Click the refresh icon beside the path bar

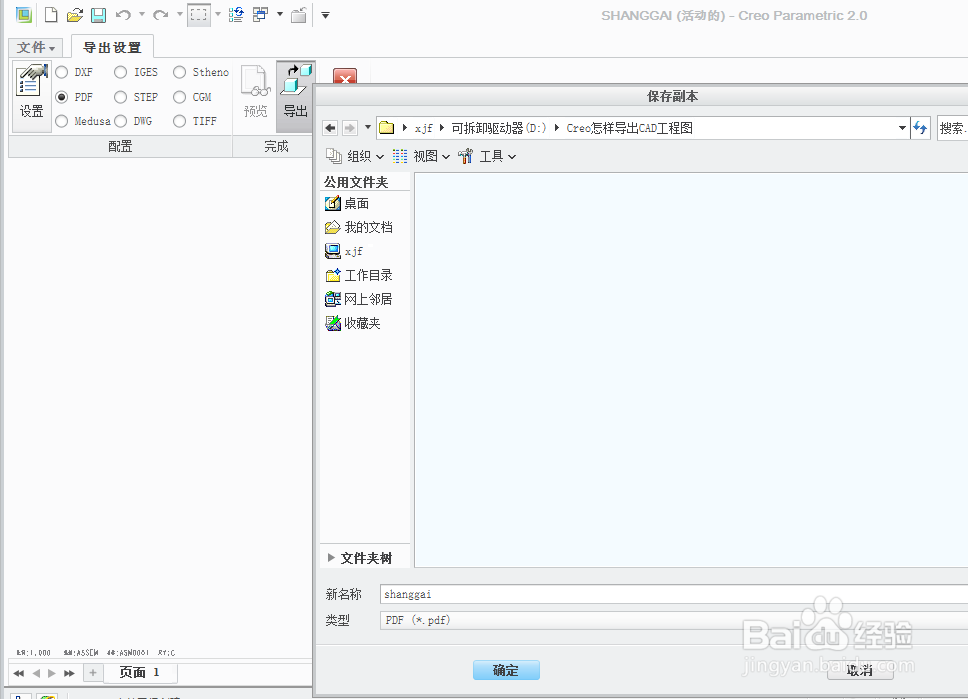(x=920, y=128)
